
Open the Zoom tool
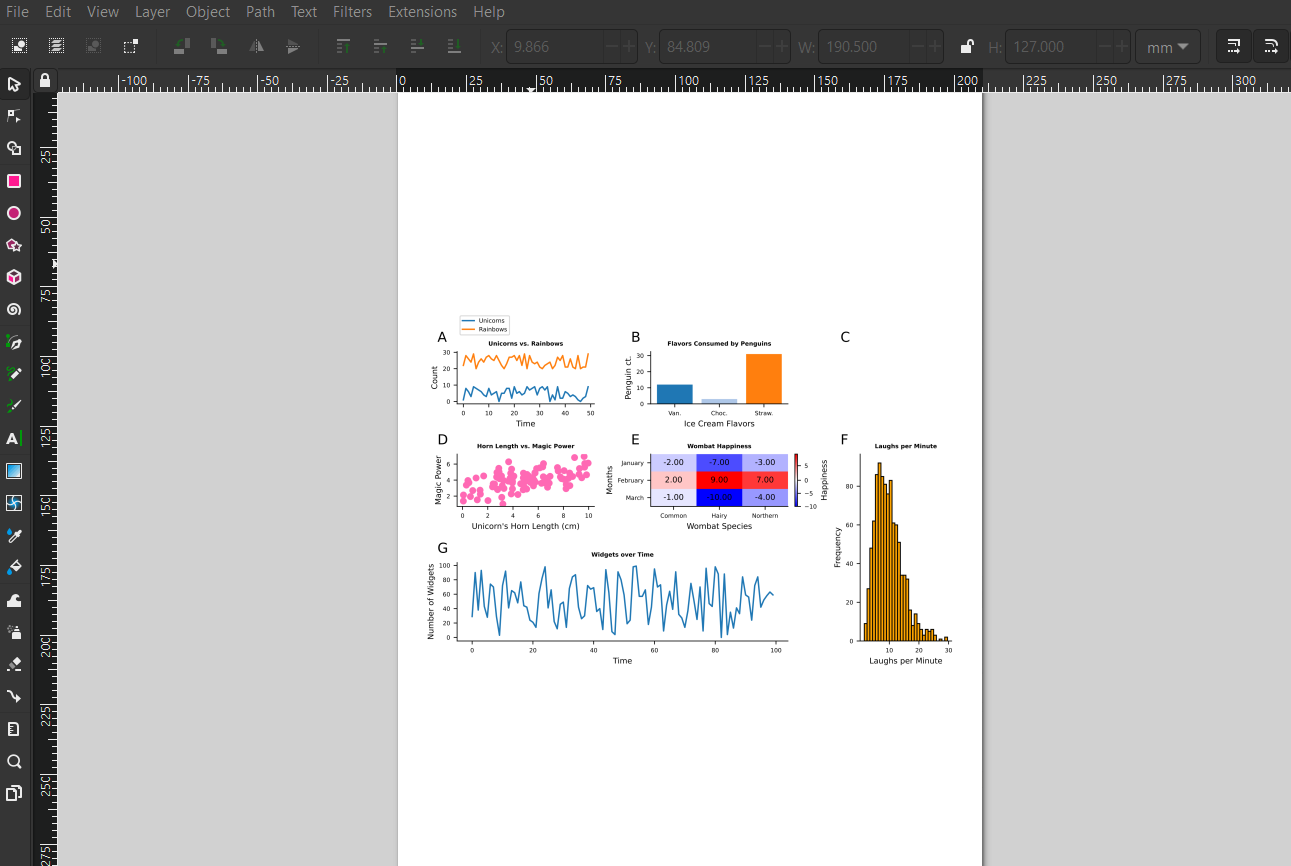click(14, 761)
